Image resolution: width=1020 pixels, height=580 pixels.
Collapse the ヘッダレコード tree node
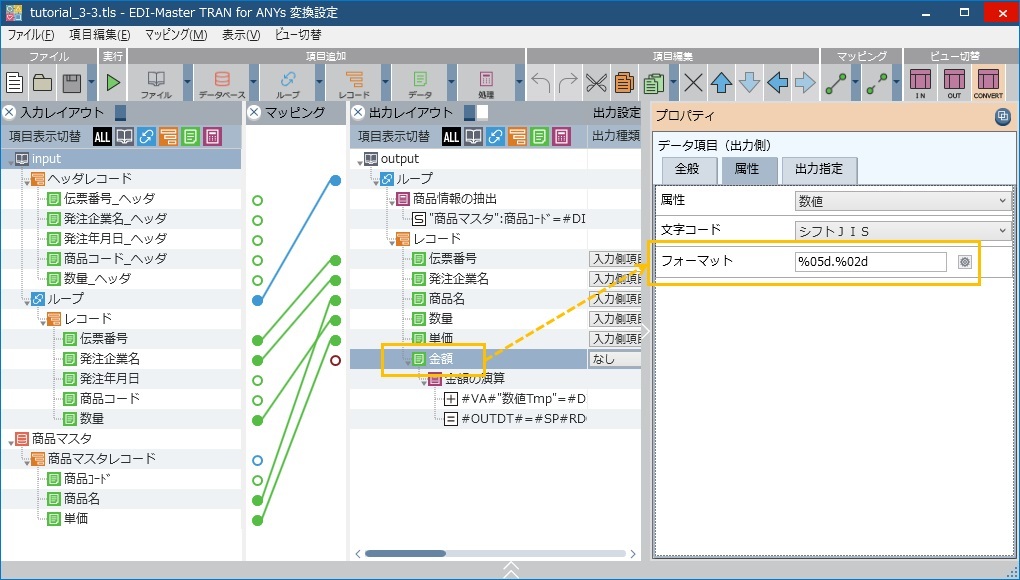point(24,179)
